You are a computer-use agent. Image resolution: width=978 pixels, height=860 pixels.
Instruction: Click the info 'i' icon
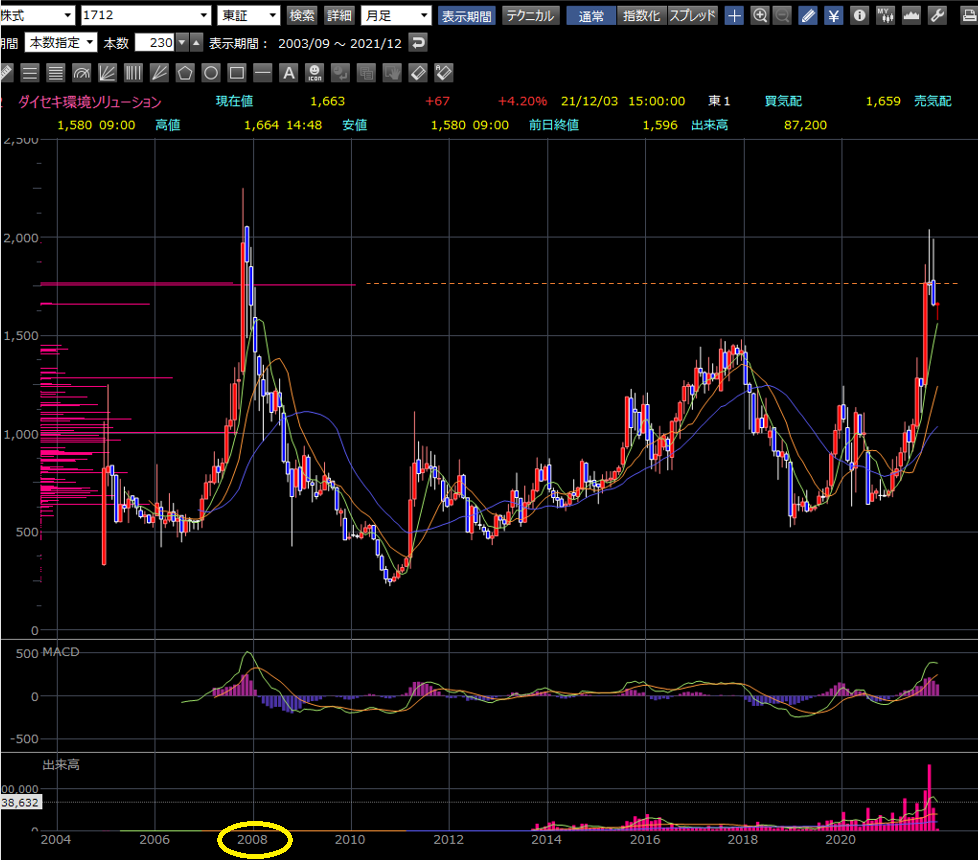[x=859, y=16]
